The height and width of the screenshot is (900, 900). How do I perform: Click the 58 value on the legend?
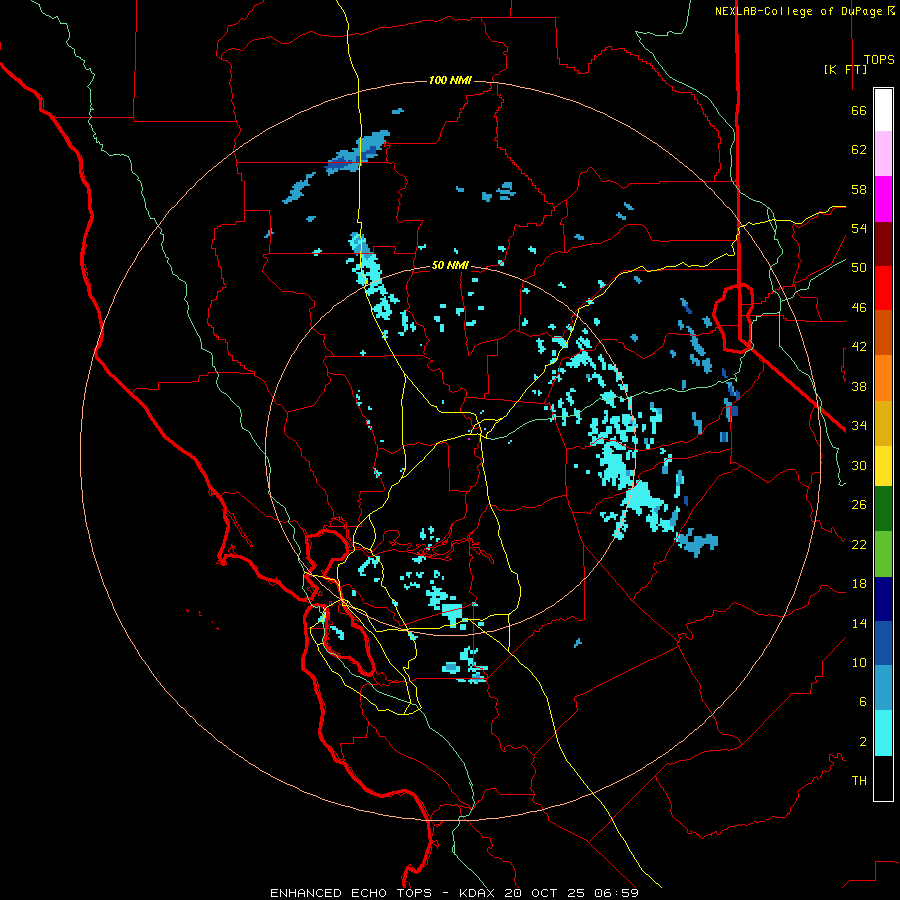pyautogui.click(x=859, y=189)
